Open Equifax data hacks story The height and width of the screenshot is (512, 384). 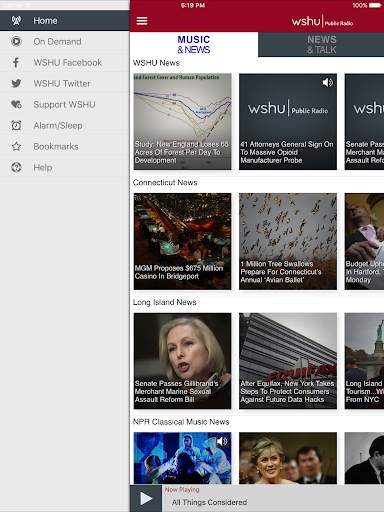point(288,361)
